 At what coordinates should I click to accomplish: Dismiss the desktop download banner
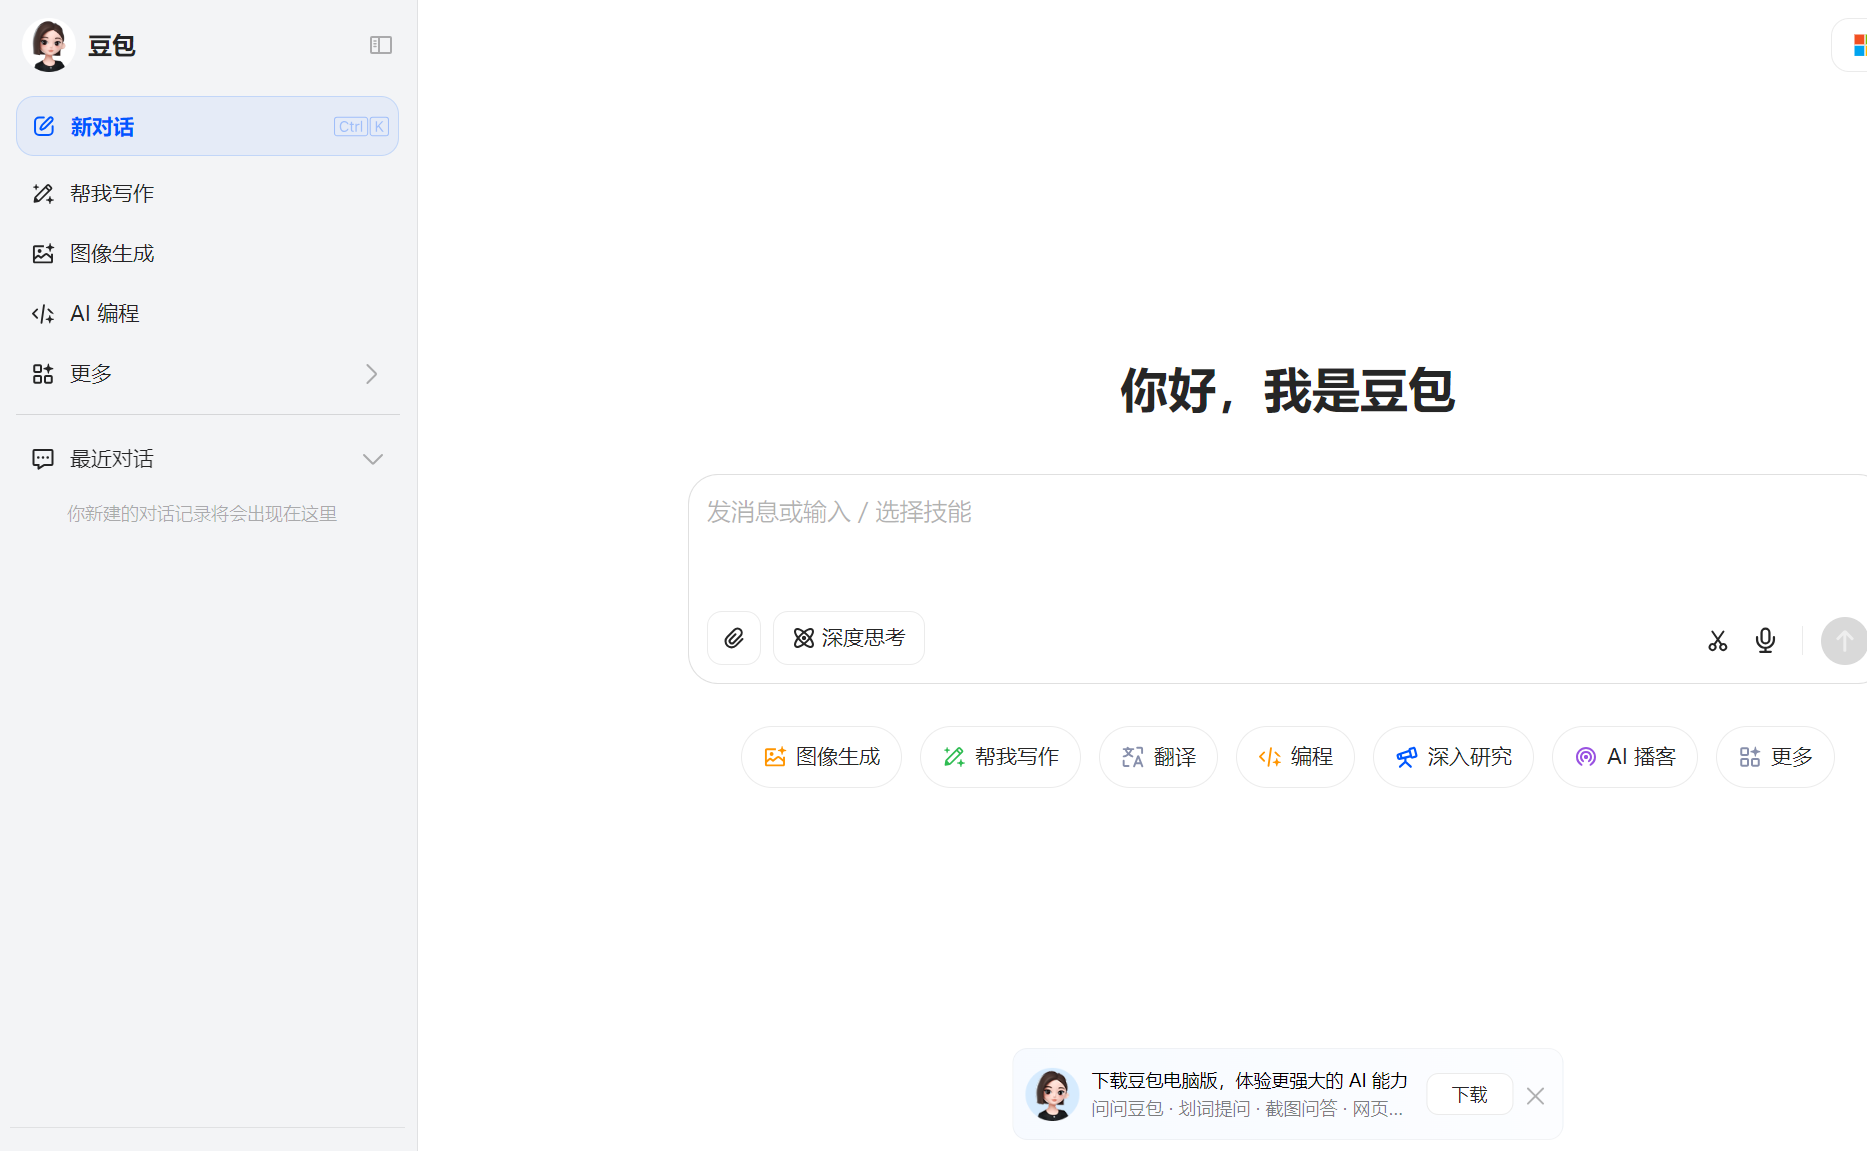click(1535, 1096)
